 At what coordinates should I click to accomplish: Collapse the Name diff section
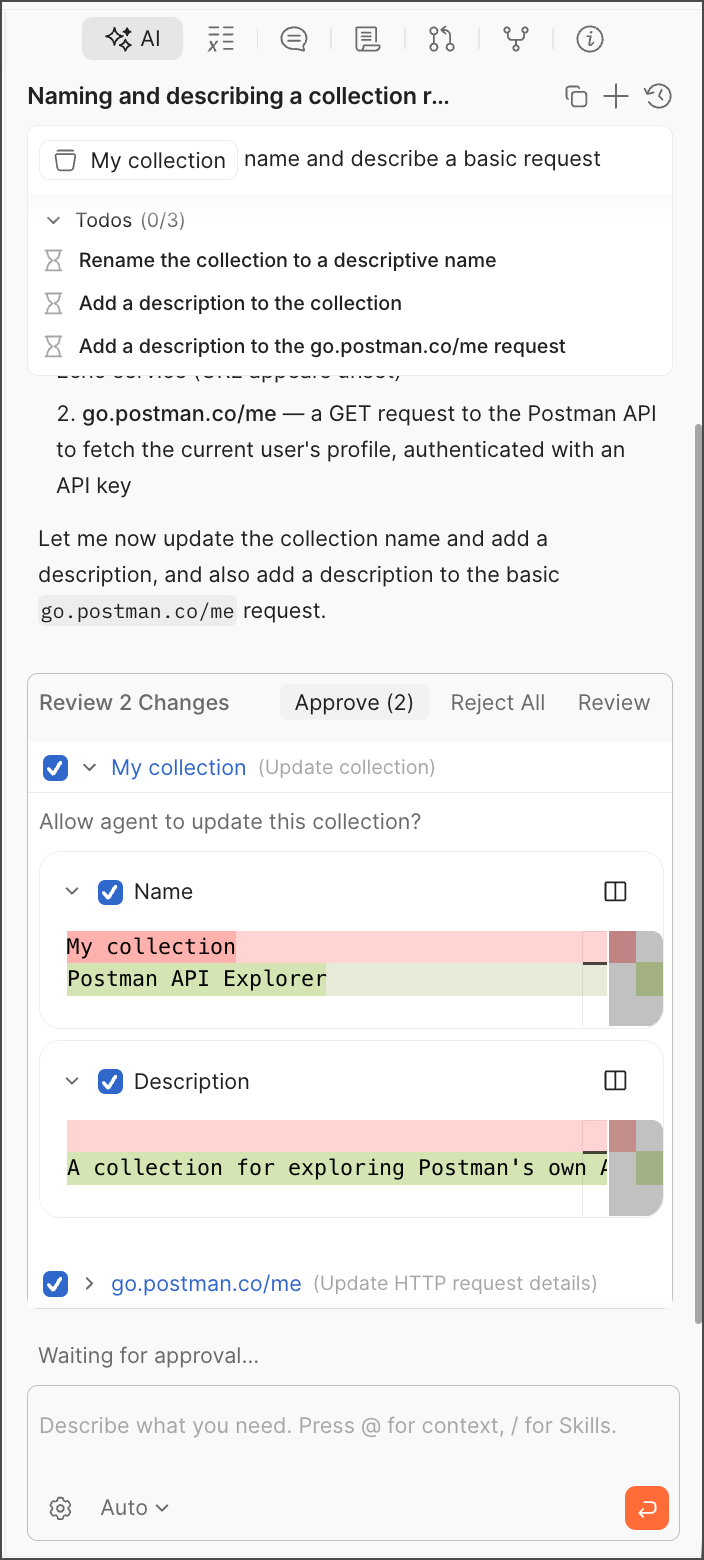coord(71,892)
